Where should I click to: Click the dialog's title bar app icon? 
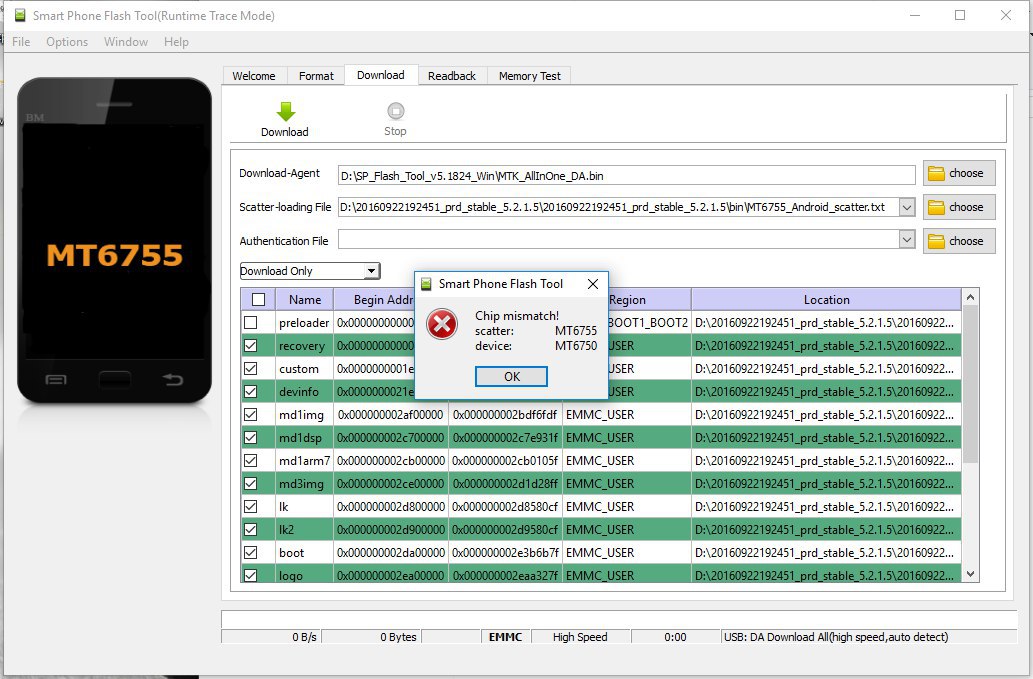(x=426, y=284)
